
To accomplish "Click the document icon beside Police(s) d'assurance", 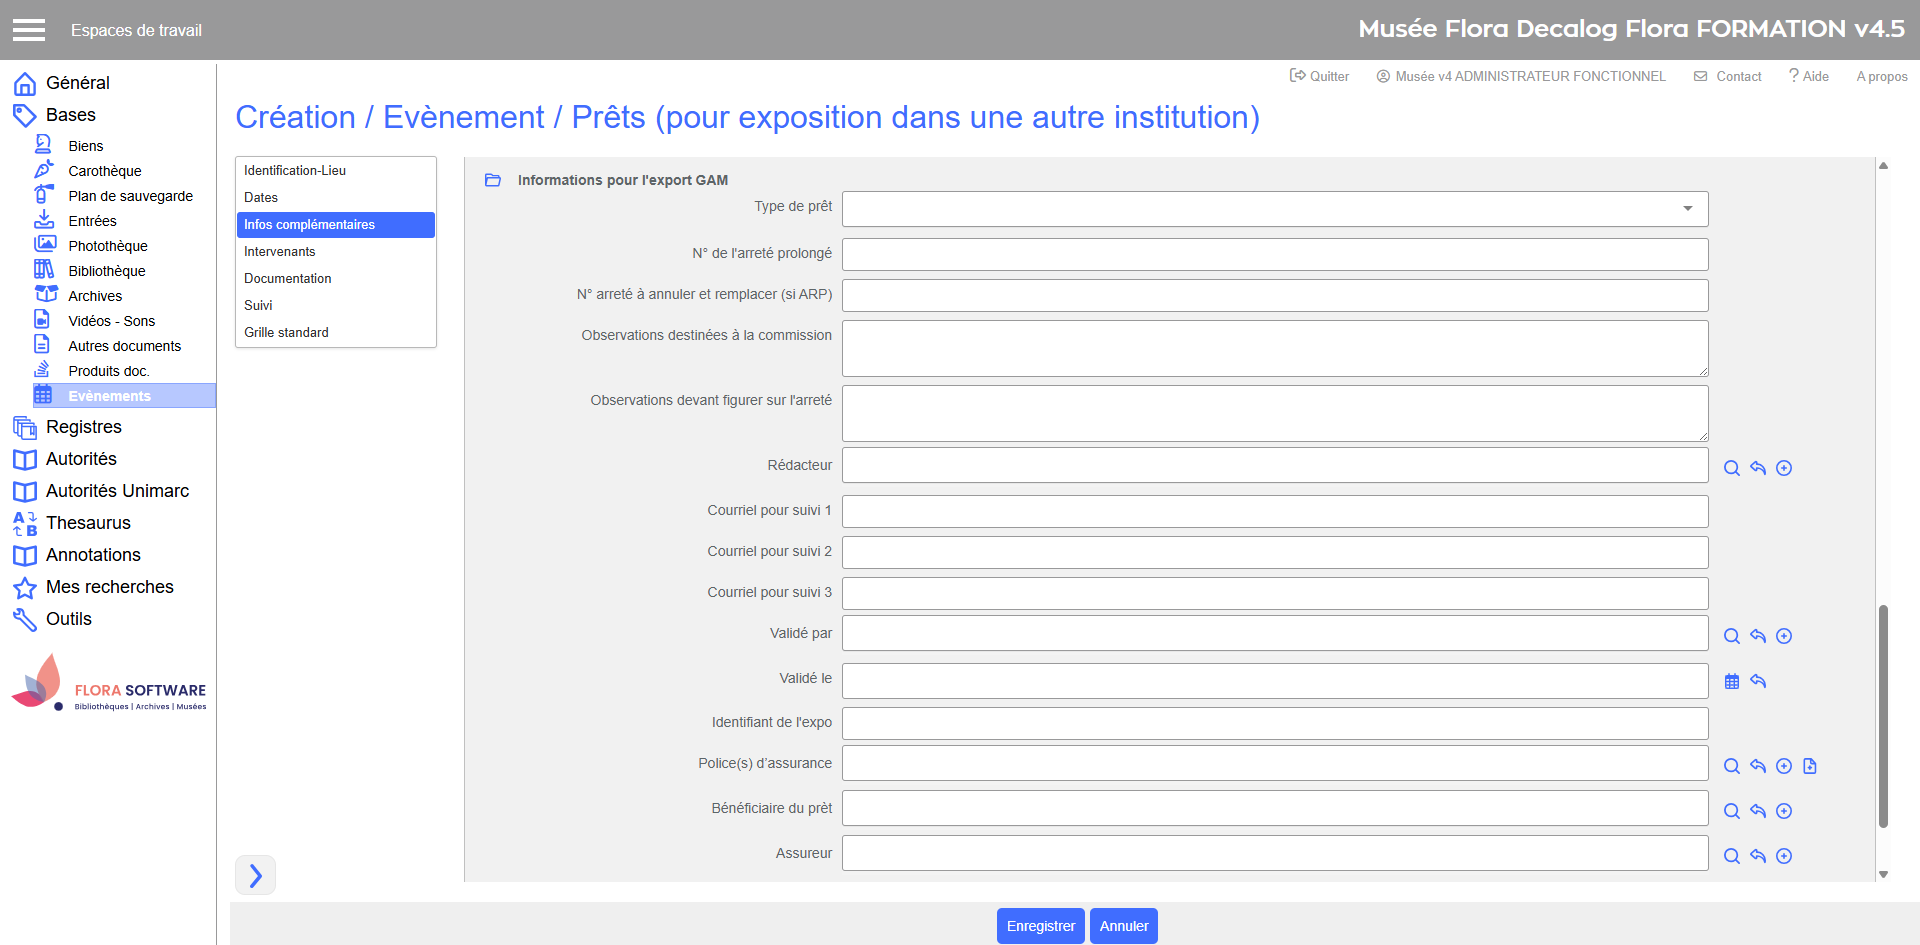I will [1810, 766].
